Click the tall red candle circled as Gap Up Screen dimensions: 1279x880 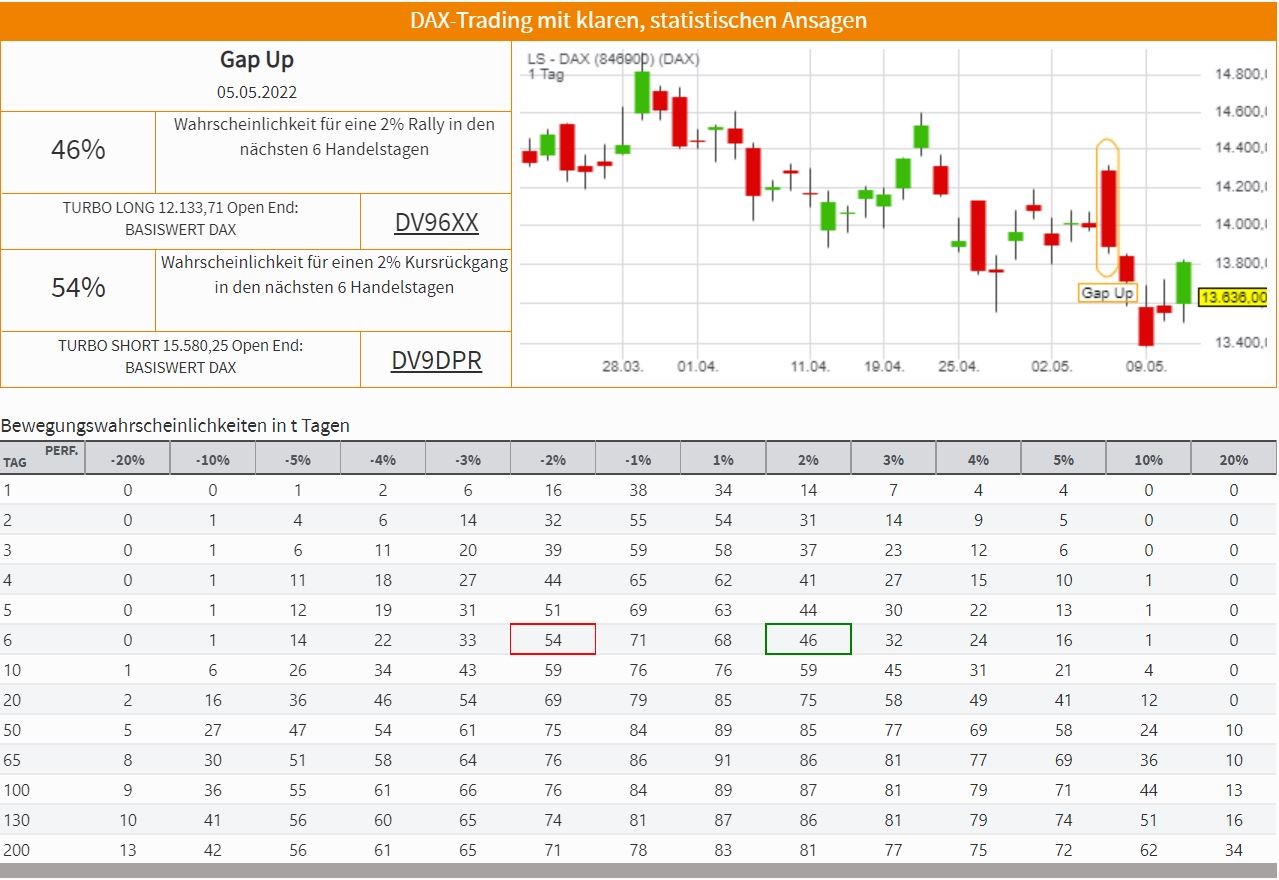point(1108,208)
